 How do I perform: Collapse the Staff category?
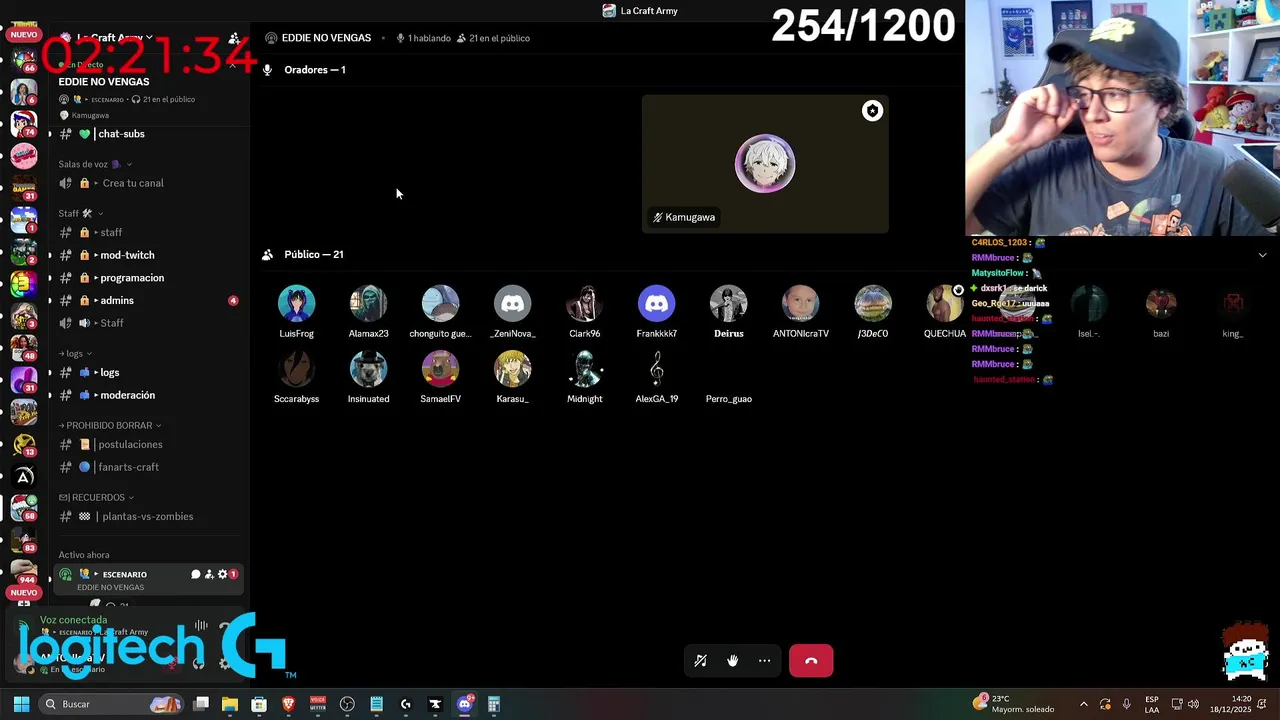pos(80,213)
